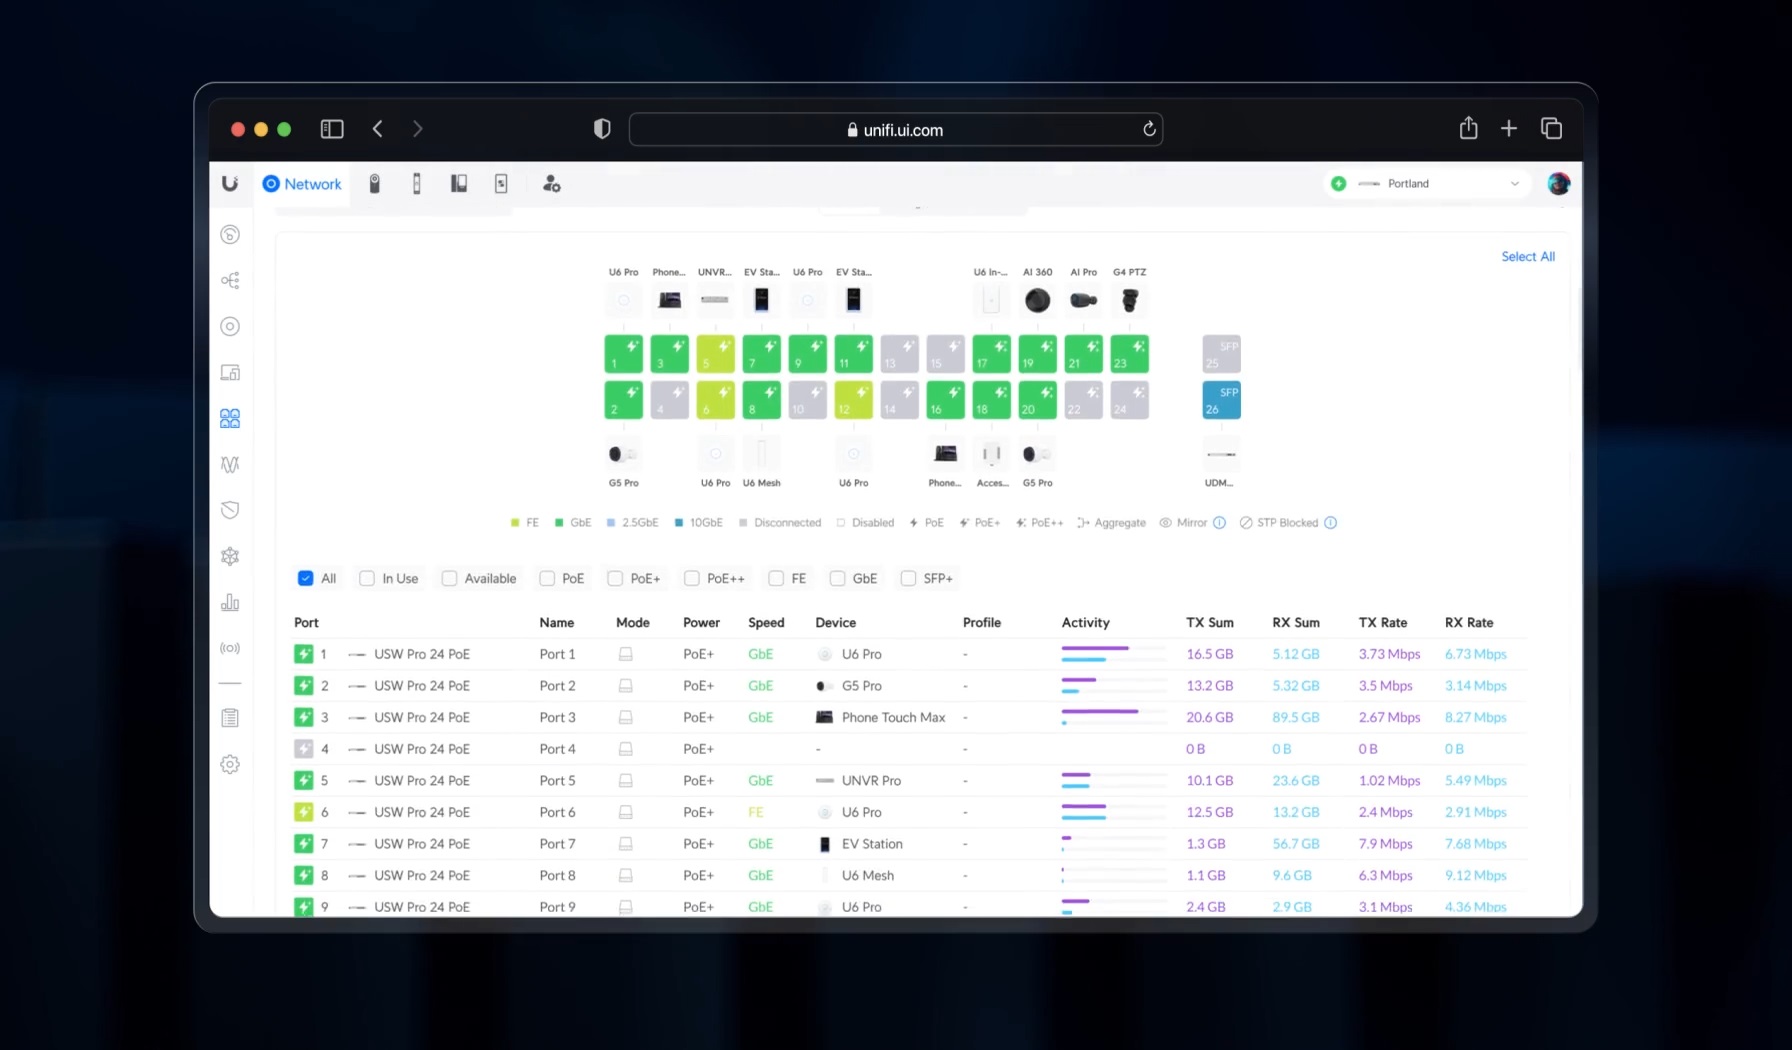Check the PoE++ filter checkbox
1792x1050 pixels.
(x=691, y=579)
